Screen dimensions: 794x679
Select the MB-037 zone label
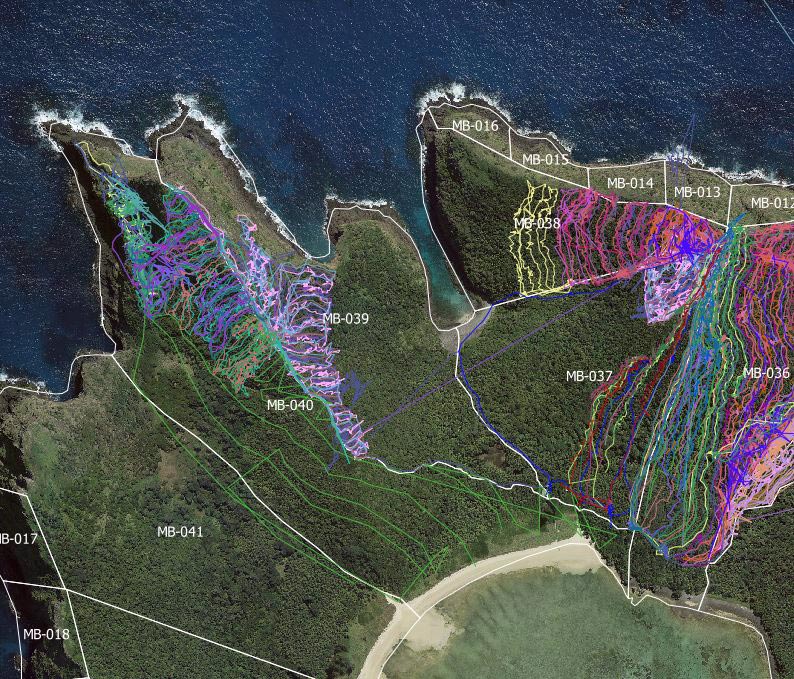coord(589,376)
